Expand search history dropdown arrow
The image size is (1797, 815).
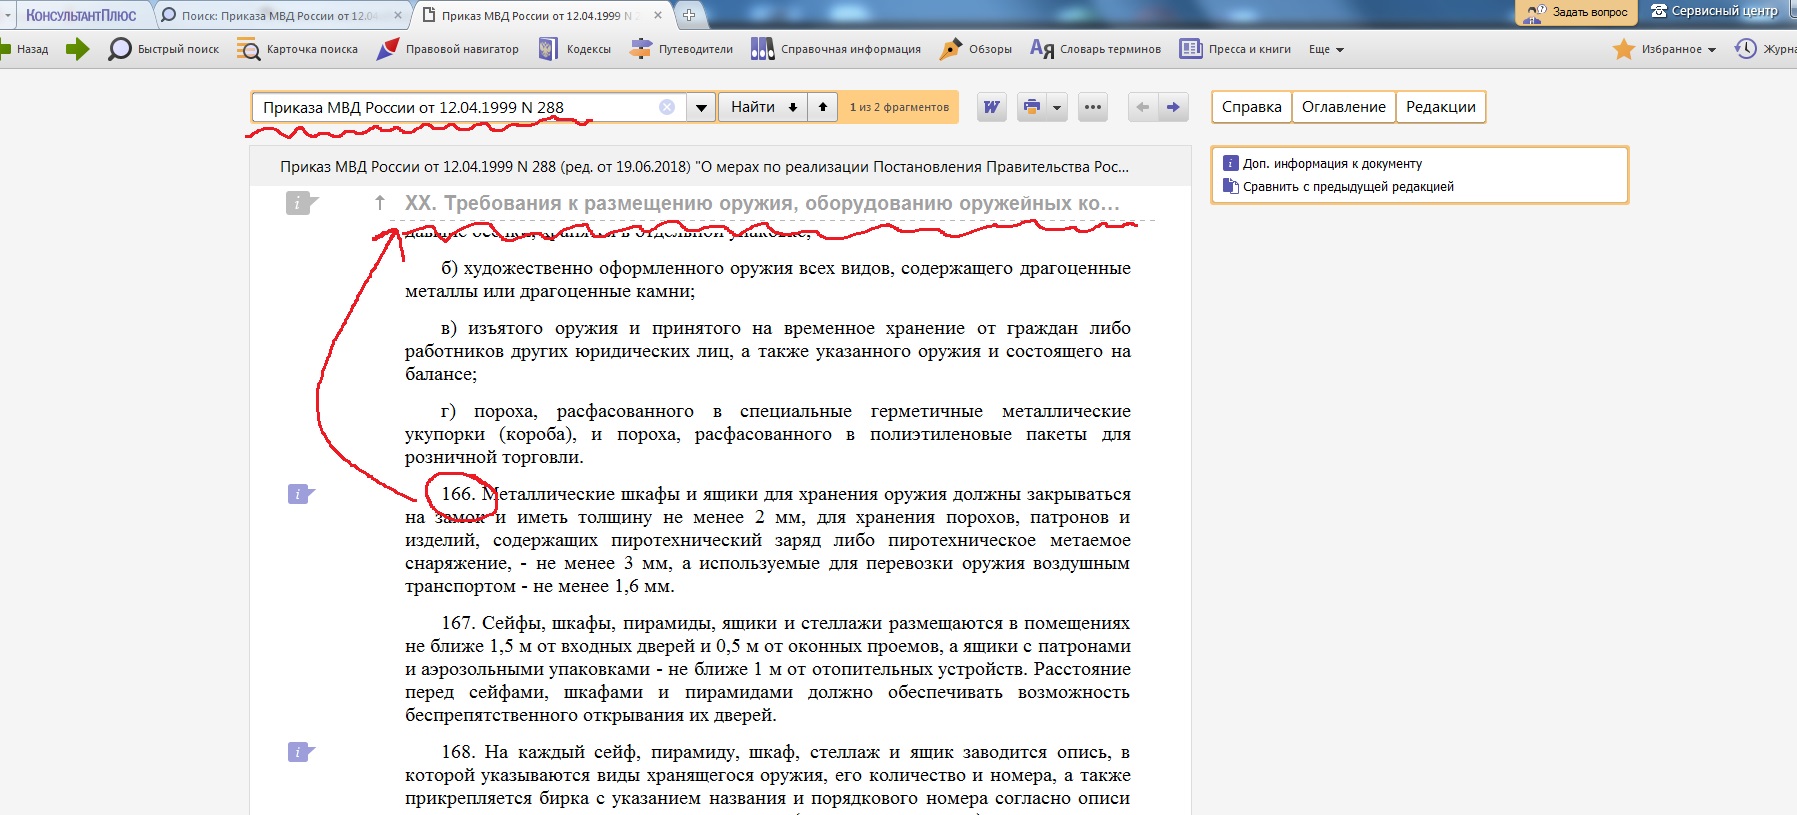click(x=701, y=107)
